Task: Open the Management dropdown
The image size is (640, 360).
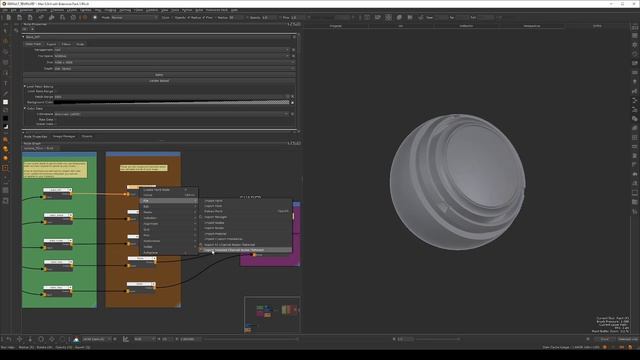Action: (171, 50)
